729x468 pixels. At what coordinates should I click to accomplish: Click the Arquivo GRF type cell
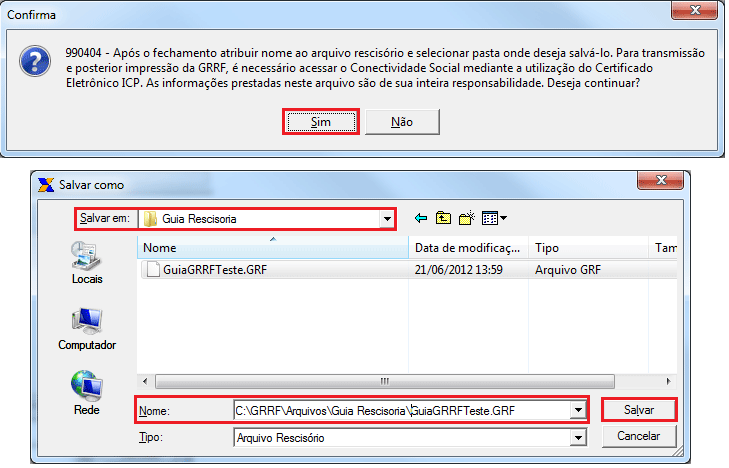[x=568, y=270]
